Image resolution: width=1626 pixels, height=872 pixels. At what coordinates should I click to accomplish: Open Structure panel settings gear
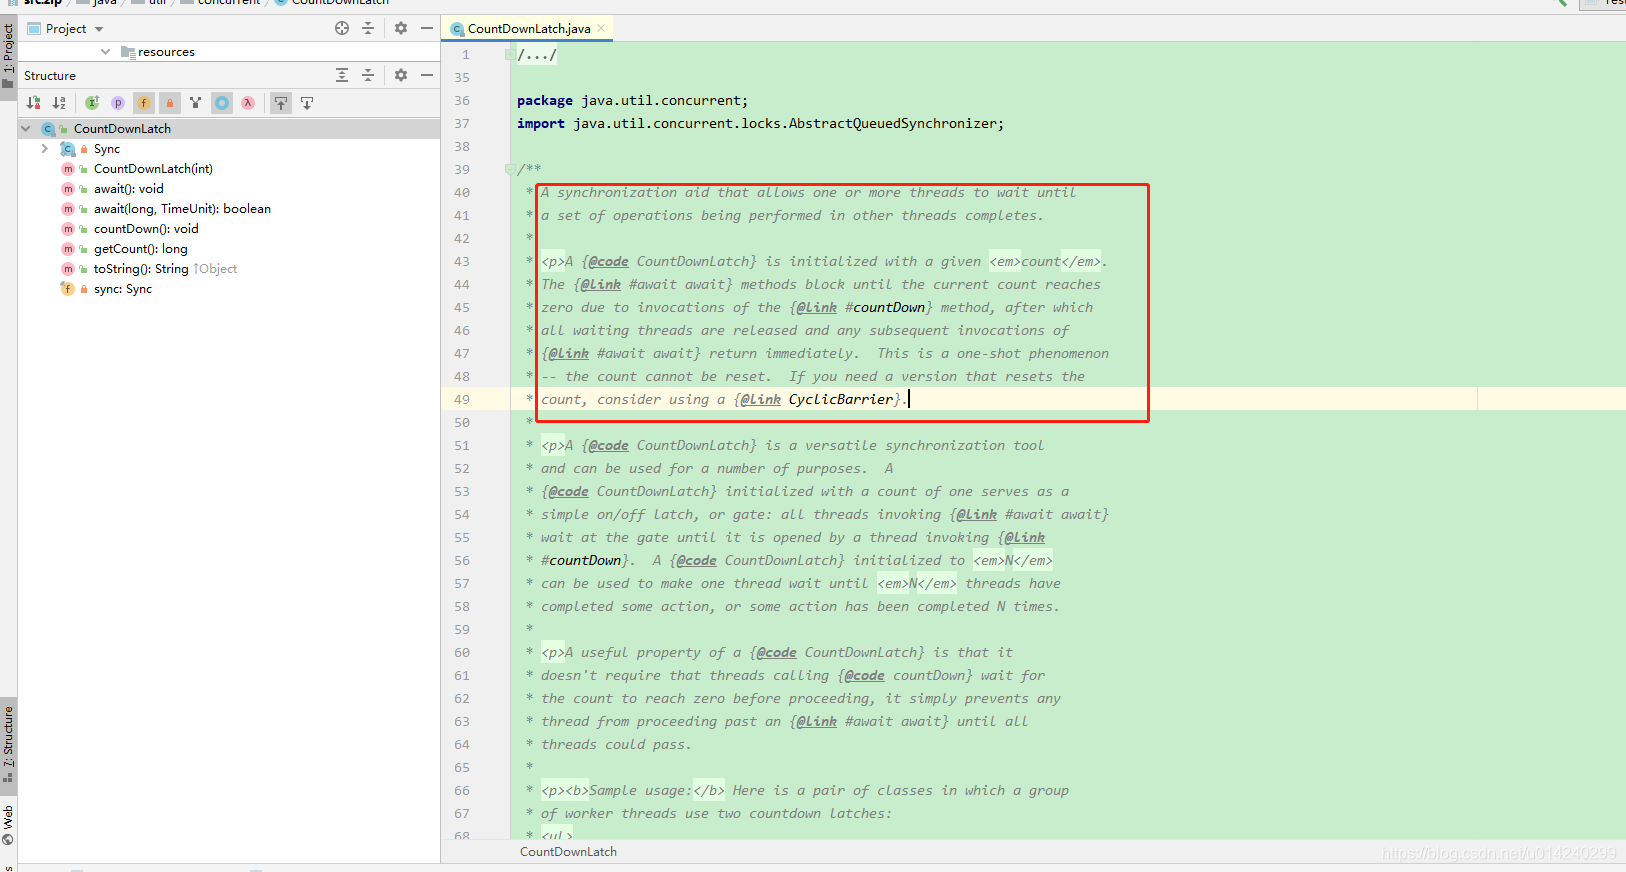pos(401,75)
